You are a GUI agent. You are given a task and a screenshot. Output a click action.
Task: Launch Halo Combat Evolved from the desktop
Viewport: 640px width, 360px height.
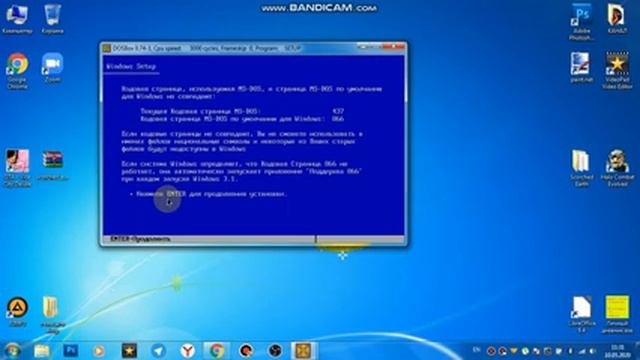(x=617, y=168)
